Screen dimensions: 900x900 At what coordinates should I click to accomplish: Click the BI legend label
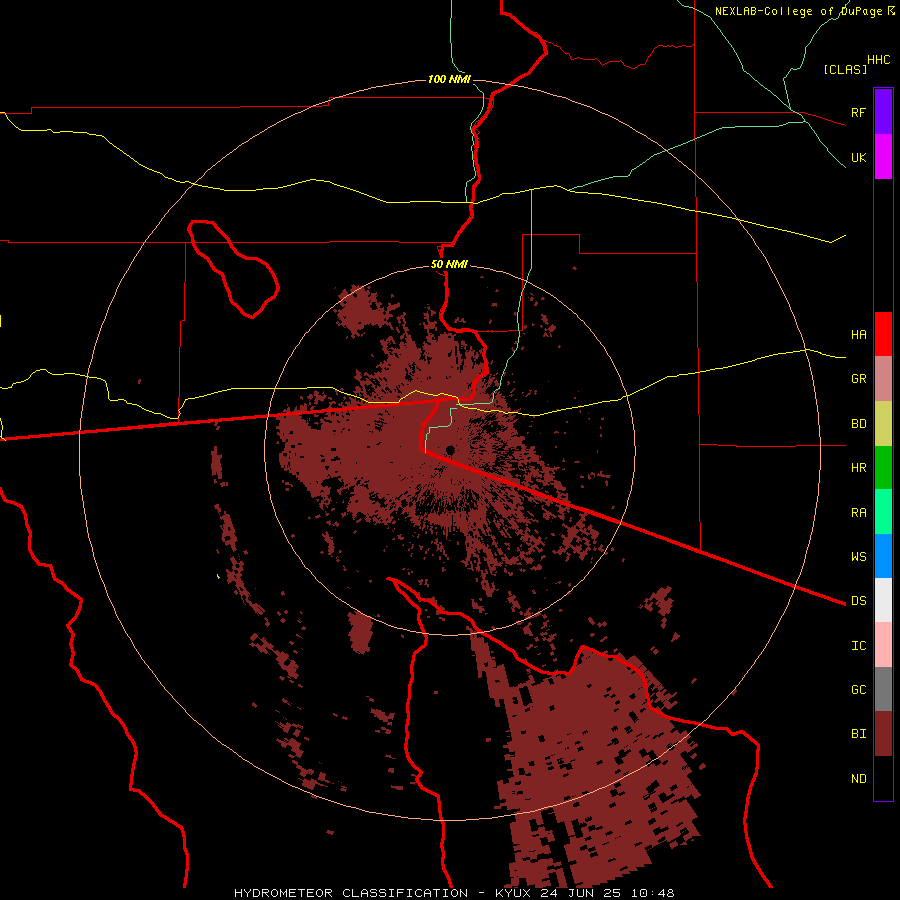pyautogui.click(x=858, y=734)
